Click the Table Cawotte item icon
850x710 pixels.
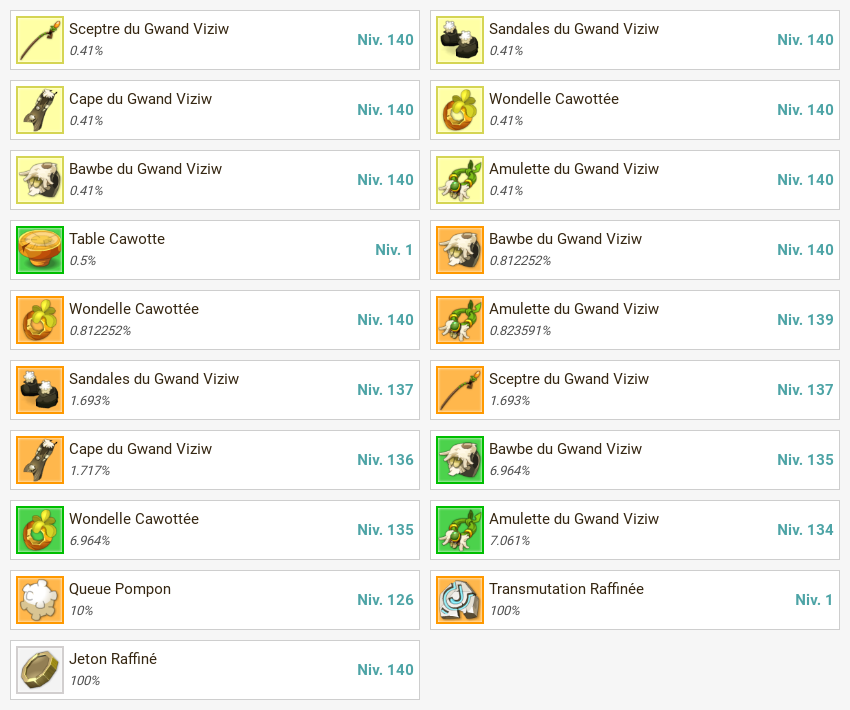[x=40, y=250]
